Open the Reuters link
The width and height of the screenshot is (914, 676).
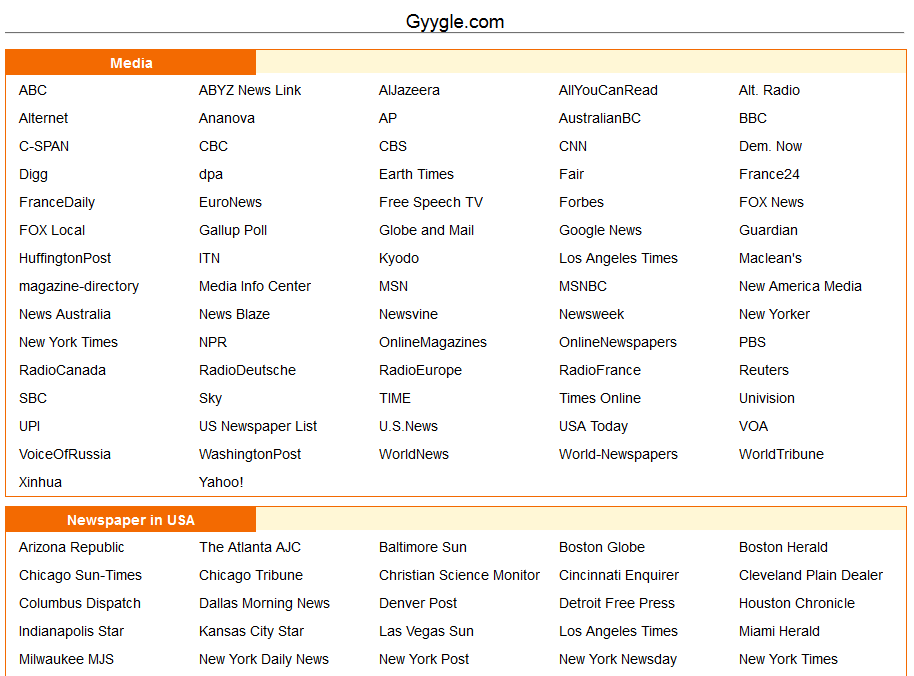tap(764, 370)
